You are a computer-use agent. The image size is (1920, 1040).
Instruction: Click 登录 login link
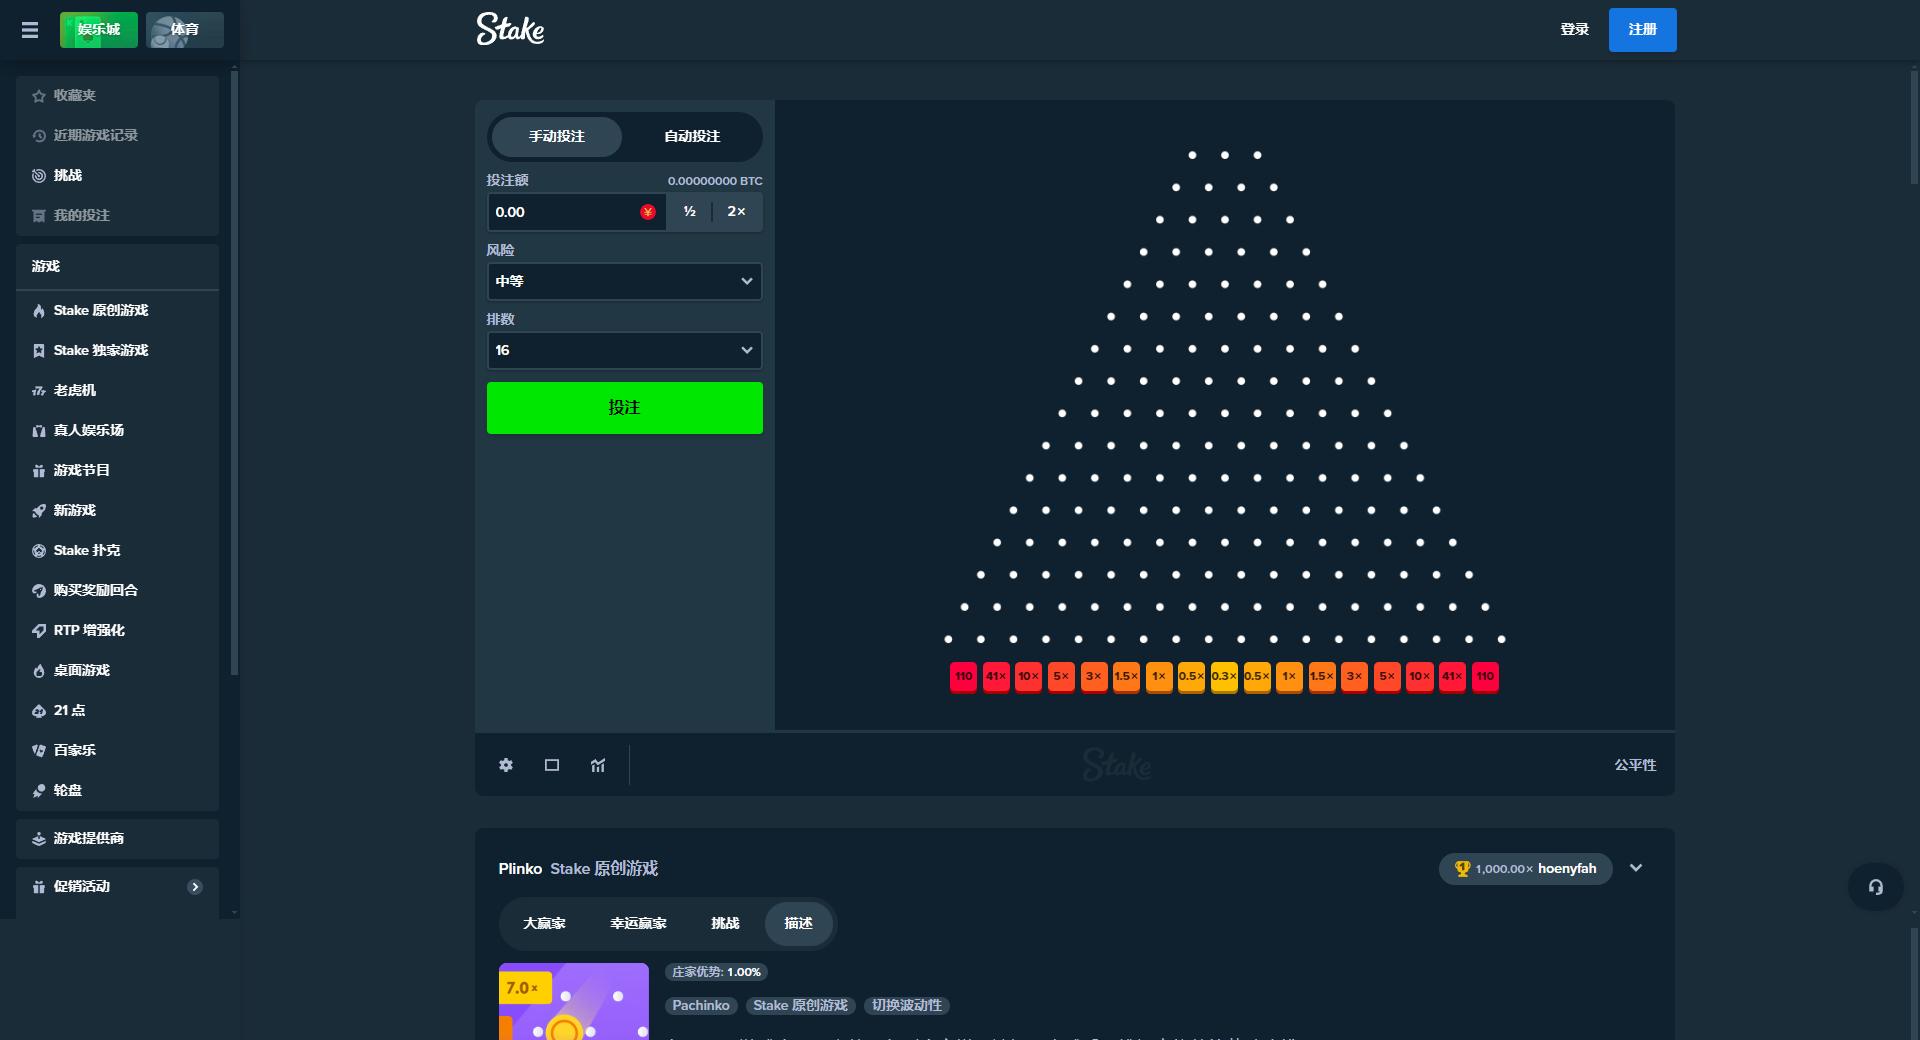click(x=1575, y=30)
